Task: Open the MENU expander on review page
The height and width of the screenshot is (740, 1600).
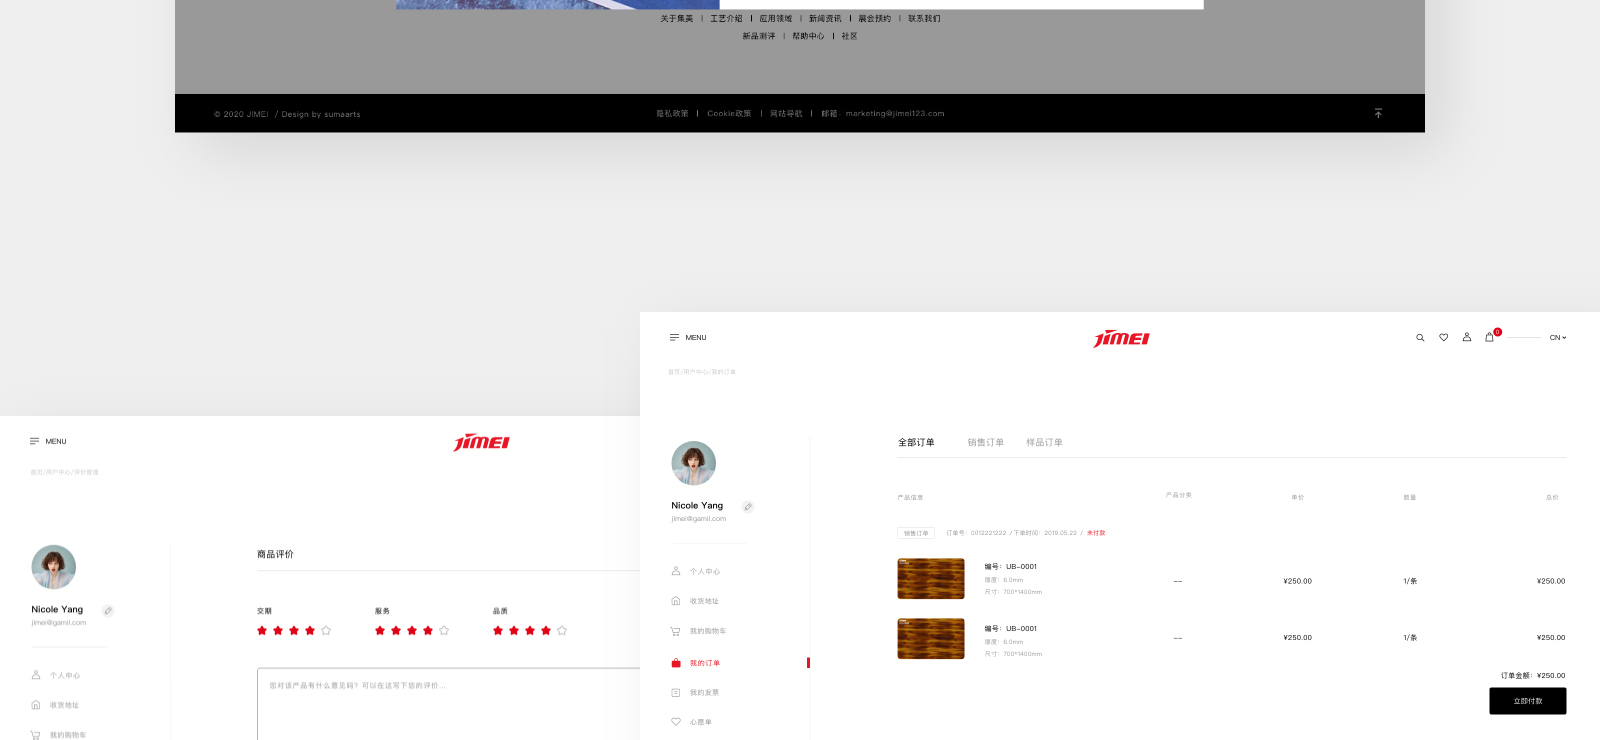Action: pyautogui.click(x=35, y=441)
